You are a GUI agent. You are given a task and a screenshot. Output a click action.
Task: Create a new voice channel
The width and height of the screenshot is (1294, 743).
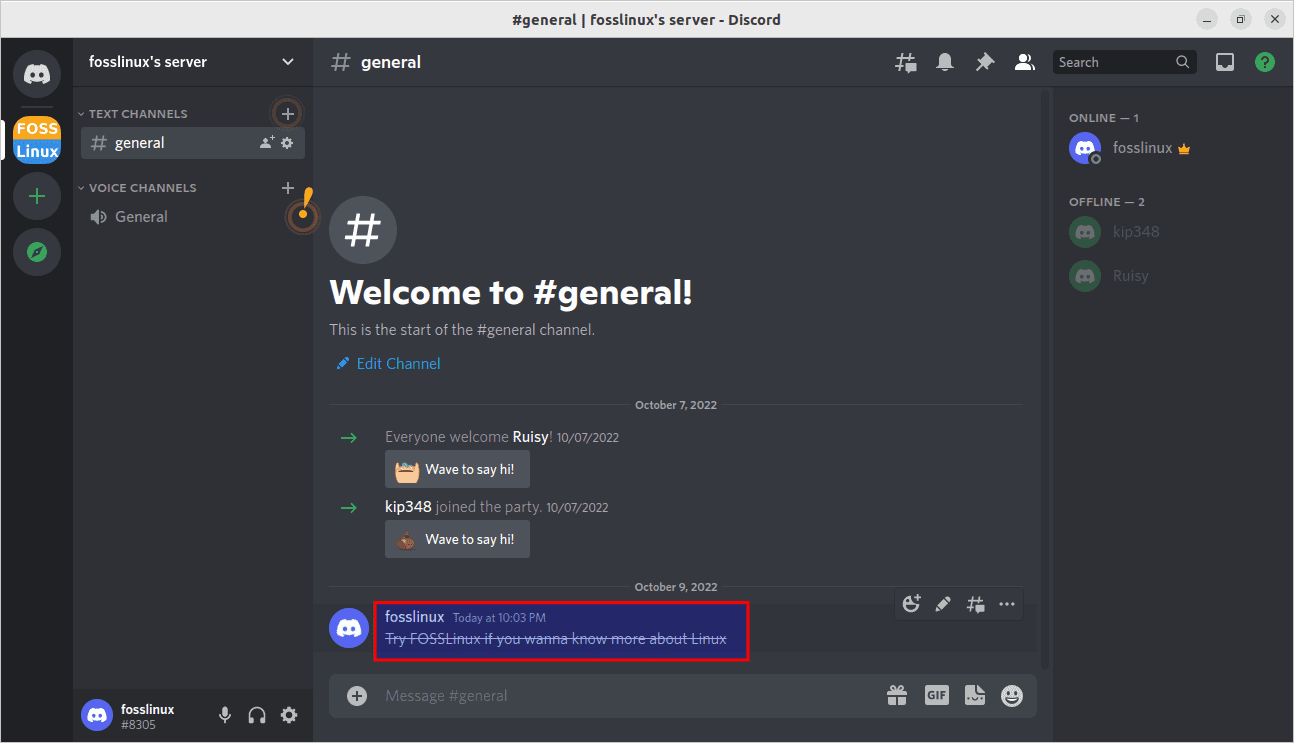[x=288, y=187]
